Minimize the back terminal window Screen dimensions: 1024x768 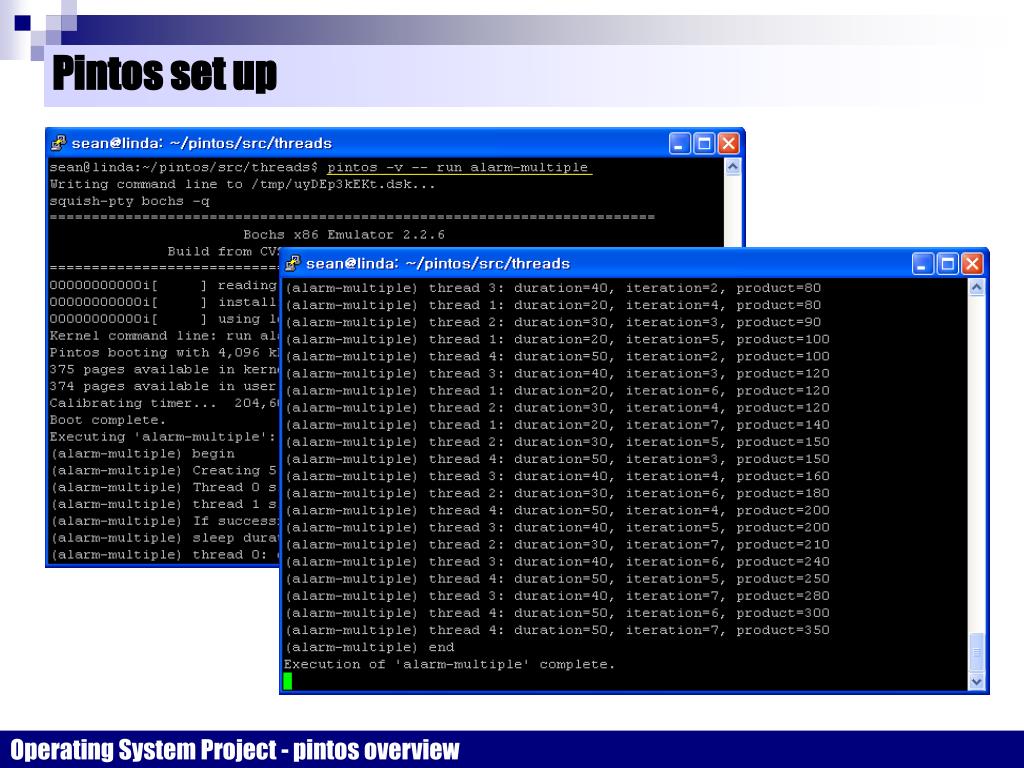pyautogui.click(x=679, y=143)
